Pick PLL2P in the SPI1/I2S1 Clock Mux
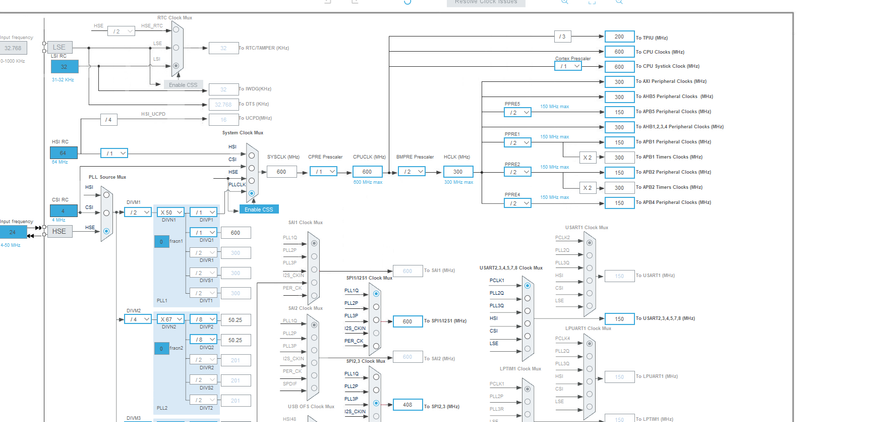Image resolution: width=875 pixels, height=422 pixels. point(376,306)
